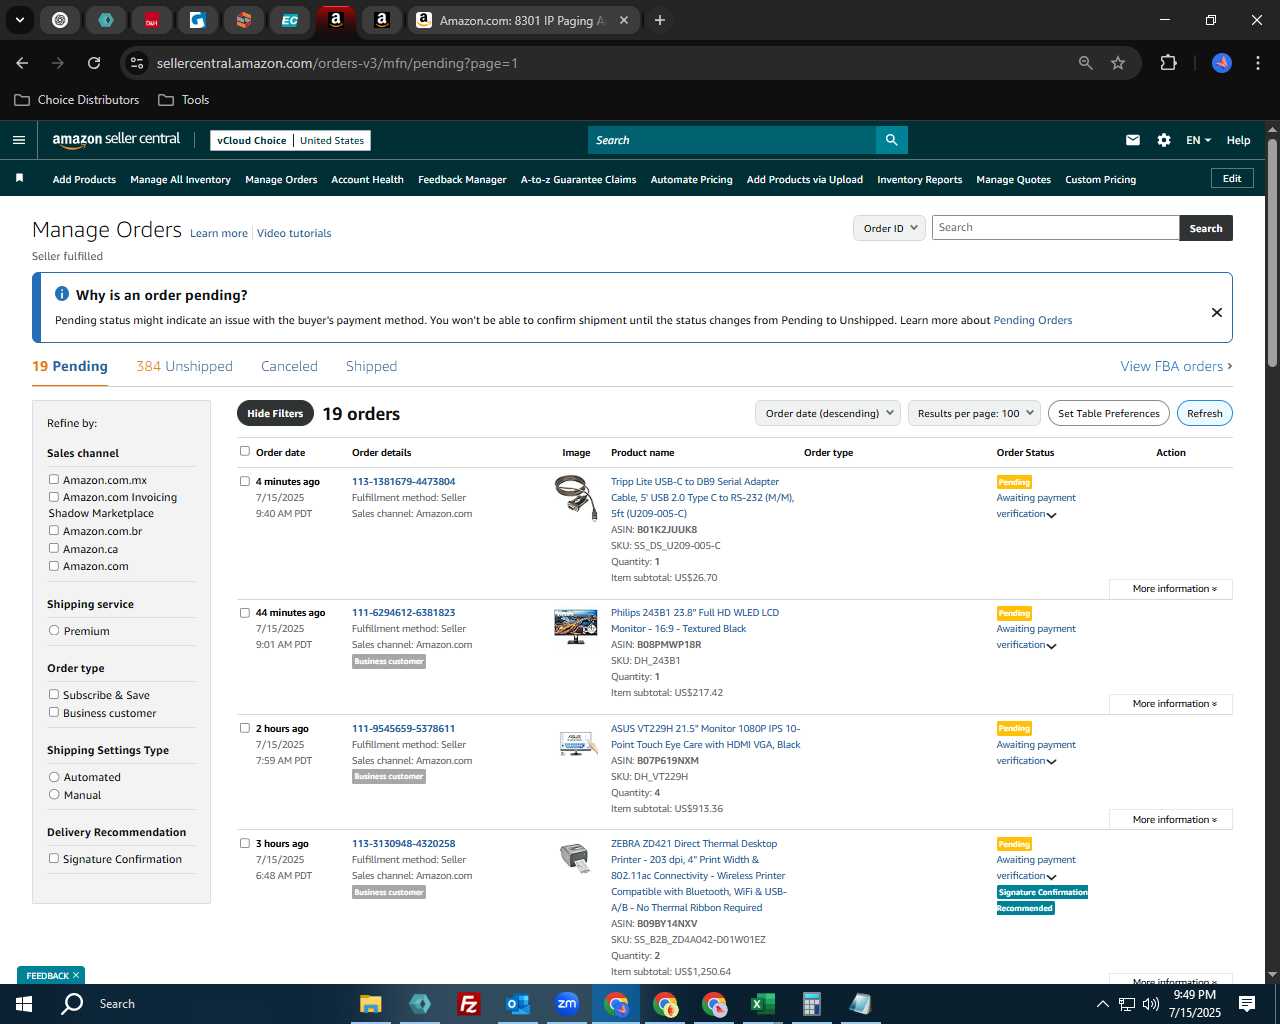This screenshot has height=1024, width=1280.
Task: Bookmark this page with star icon
Action: pyautogui.click(x=1118, y=63)
